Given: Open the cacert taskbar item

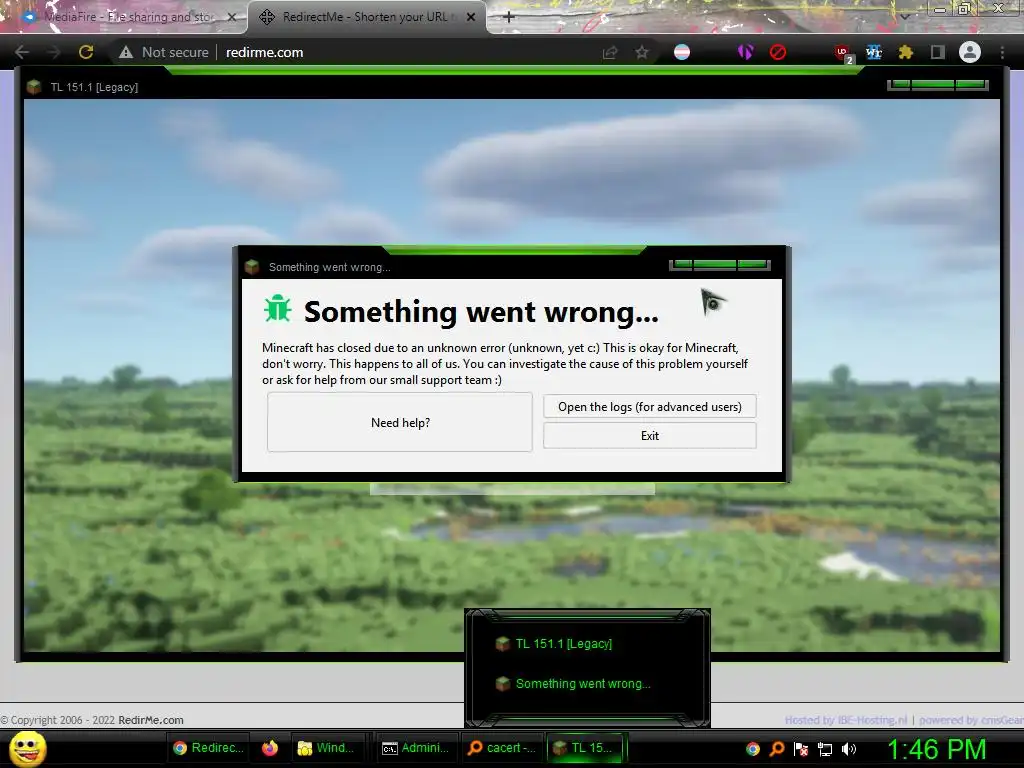Looking at the screenshot, I should pyautogui.click(x=502, y=748).
